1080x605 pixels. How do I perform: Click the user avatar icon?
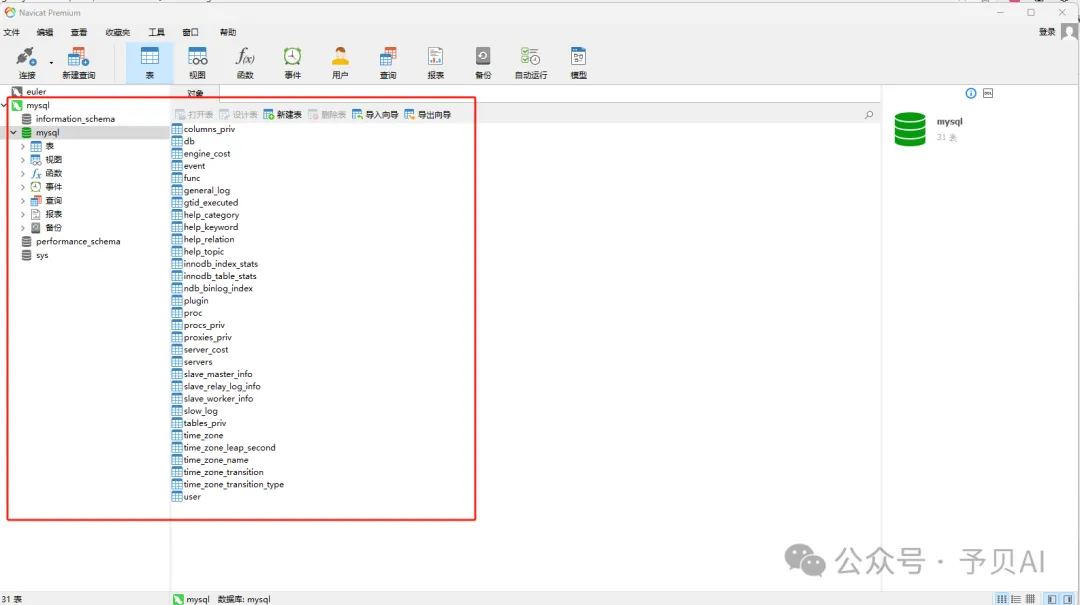[x=1069, y=32]
